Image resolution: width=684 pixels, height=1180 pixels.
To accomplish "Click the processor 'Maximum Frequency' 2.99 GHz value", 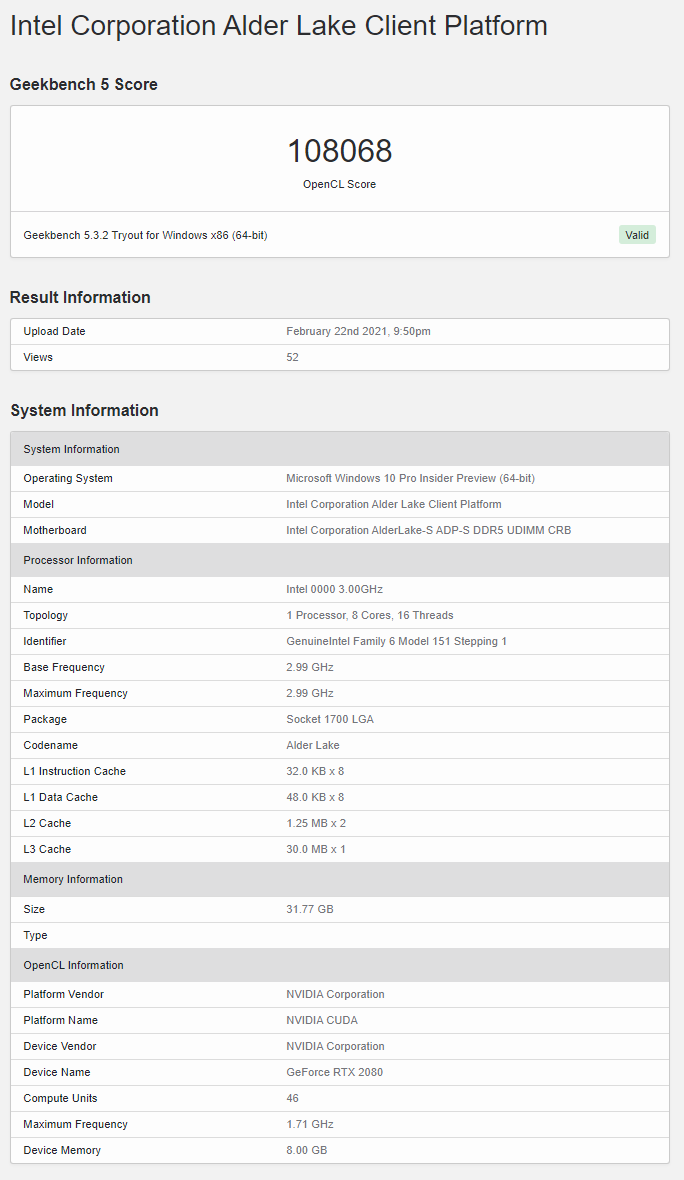I will click(x=309, y=693).
